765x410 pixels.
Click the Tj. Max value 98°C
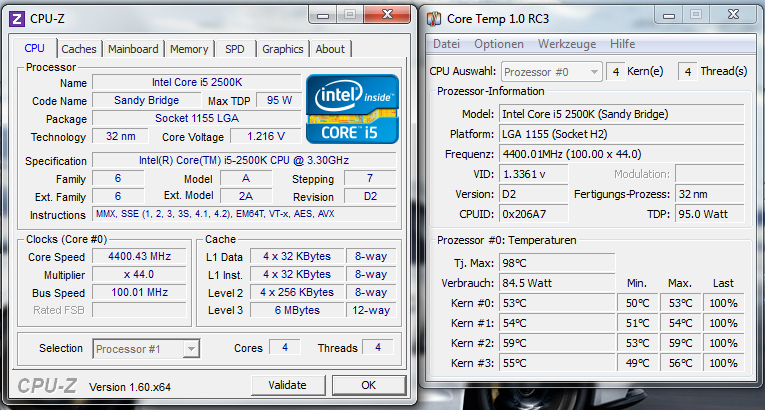[x=557, y=263]
